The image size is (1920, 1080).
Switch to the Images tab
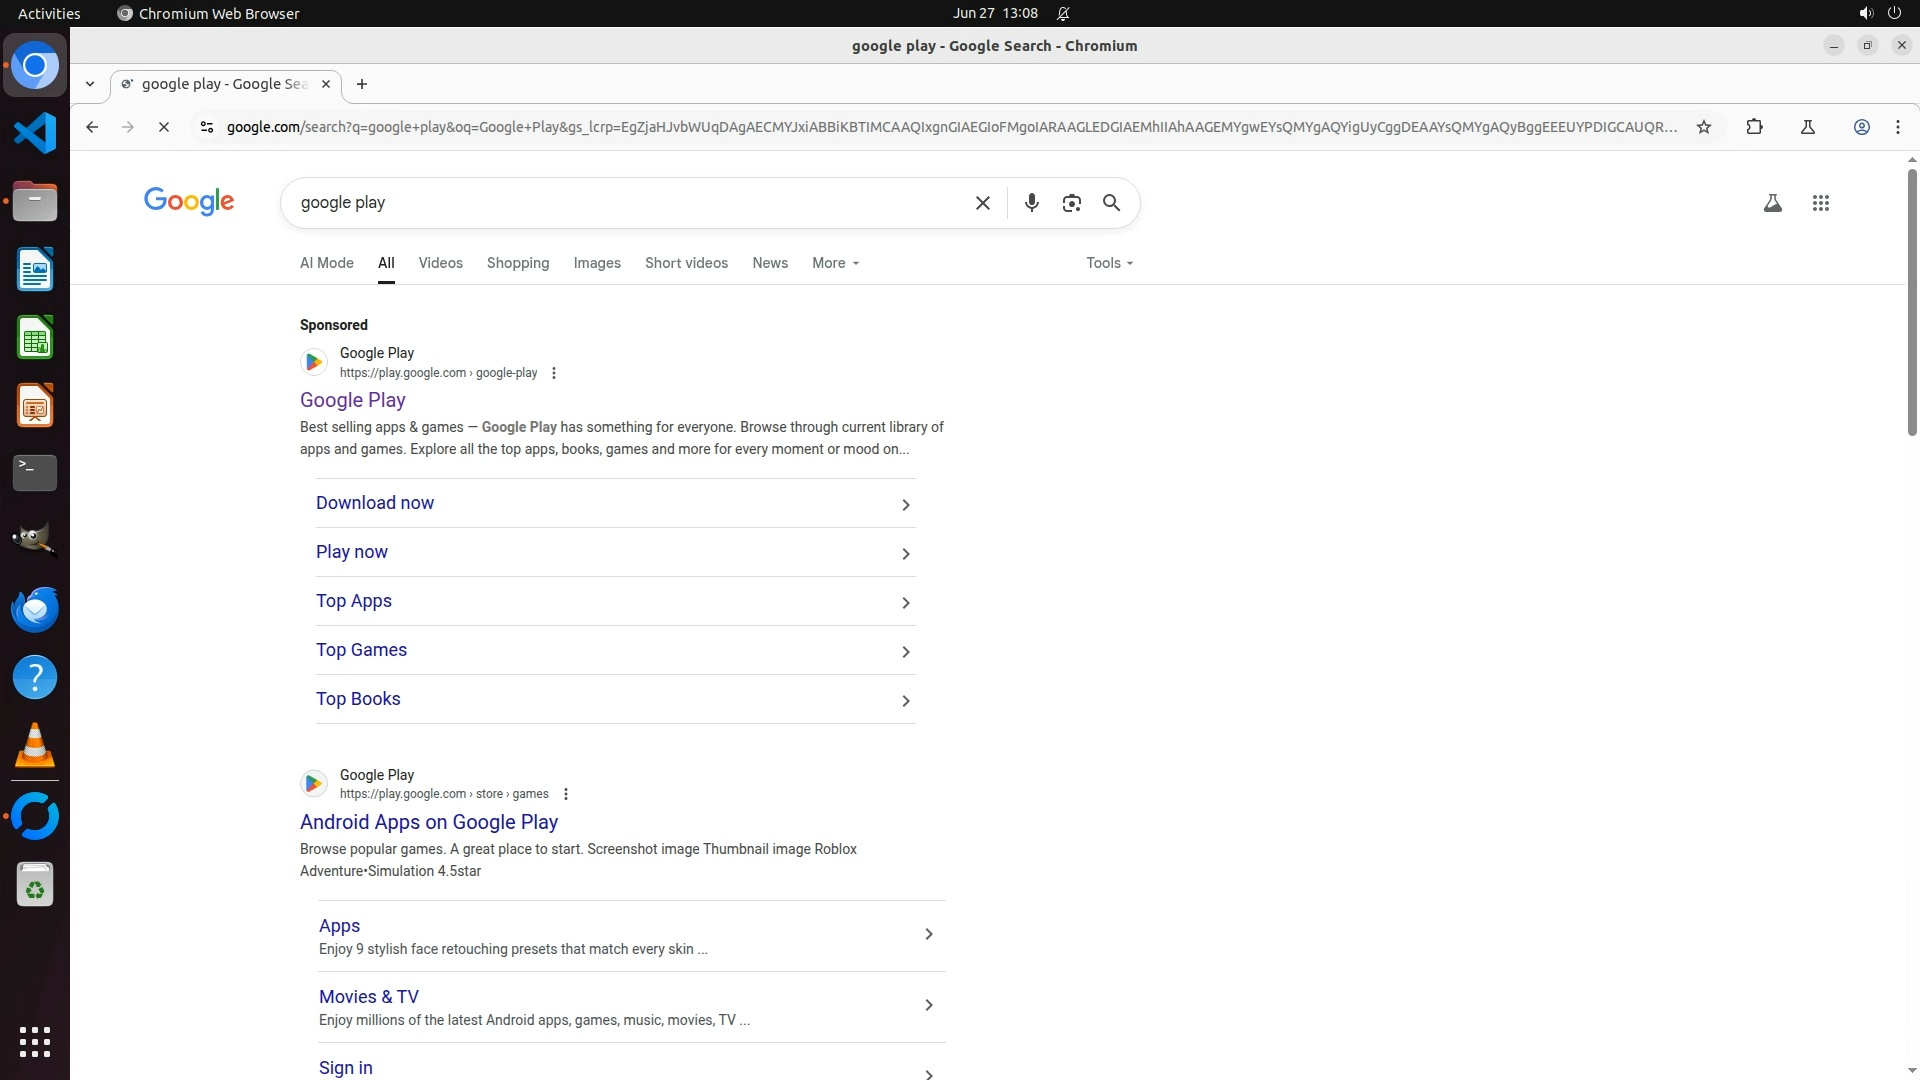(597, 263)
